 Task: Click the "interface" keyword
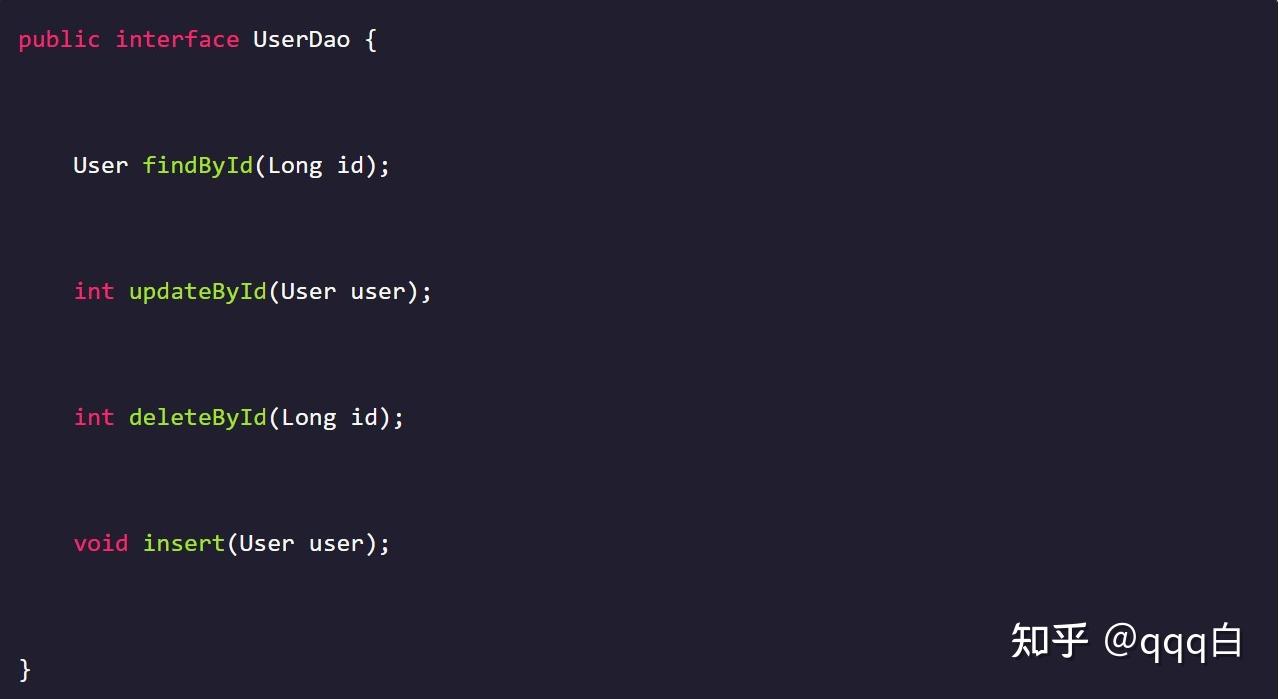(x=177, y=40)
